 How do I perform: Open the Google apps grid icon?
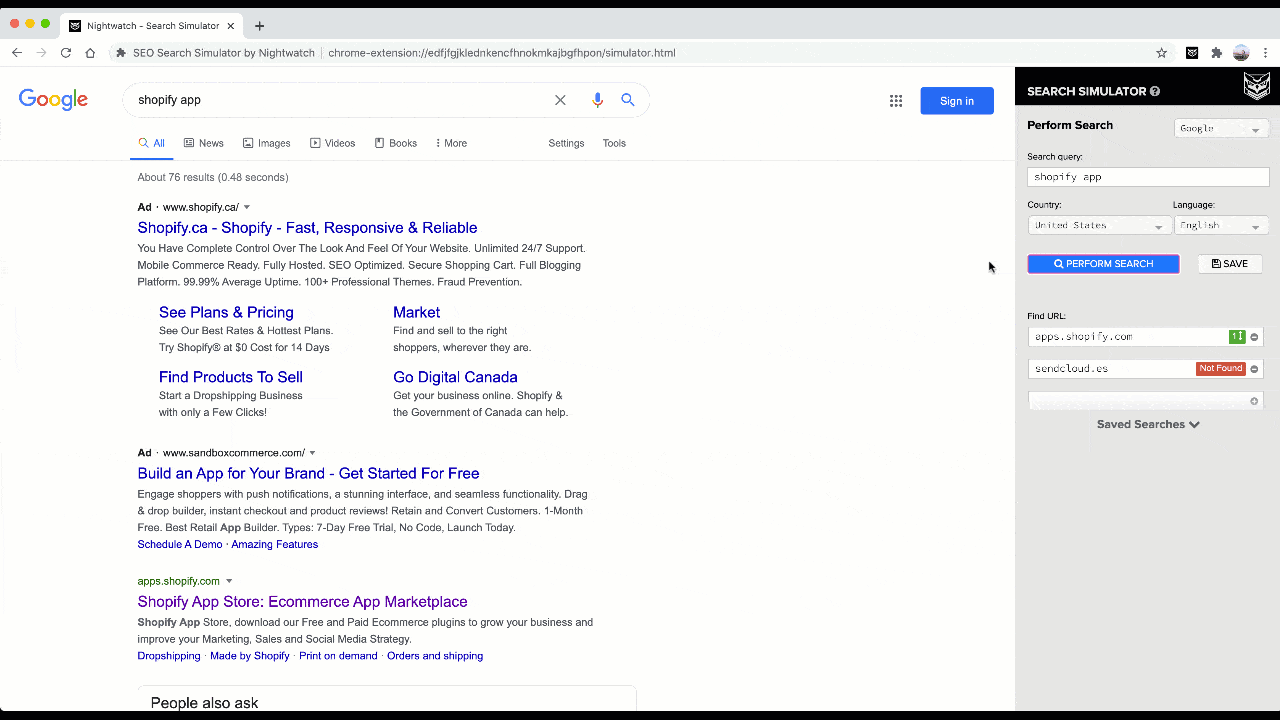(896, 100)
